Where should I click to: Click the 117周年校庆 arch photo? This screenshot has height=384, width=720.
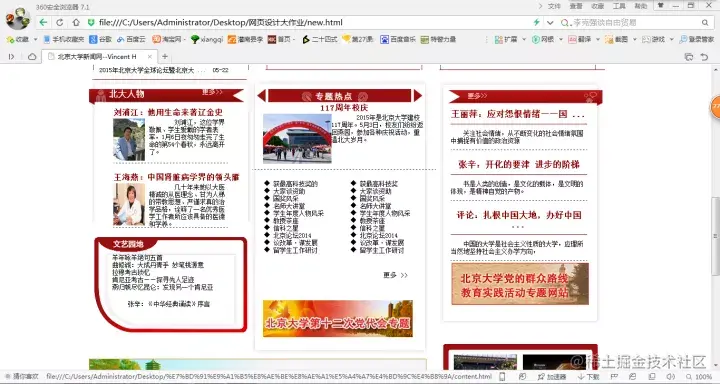(x=297, y=139)
